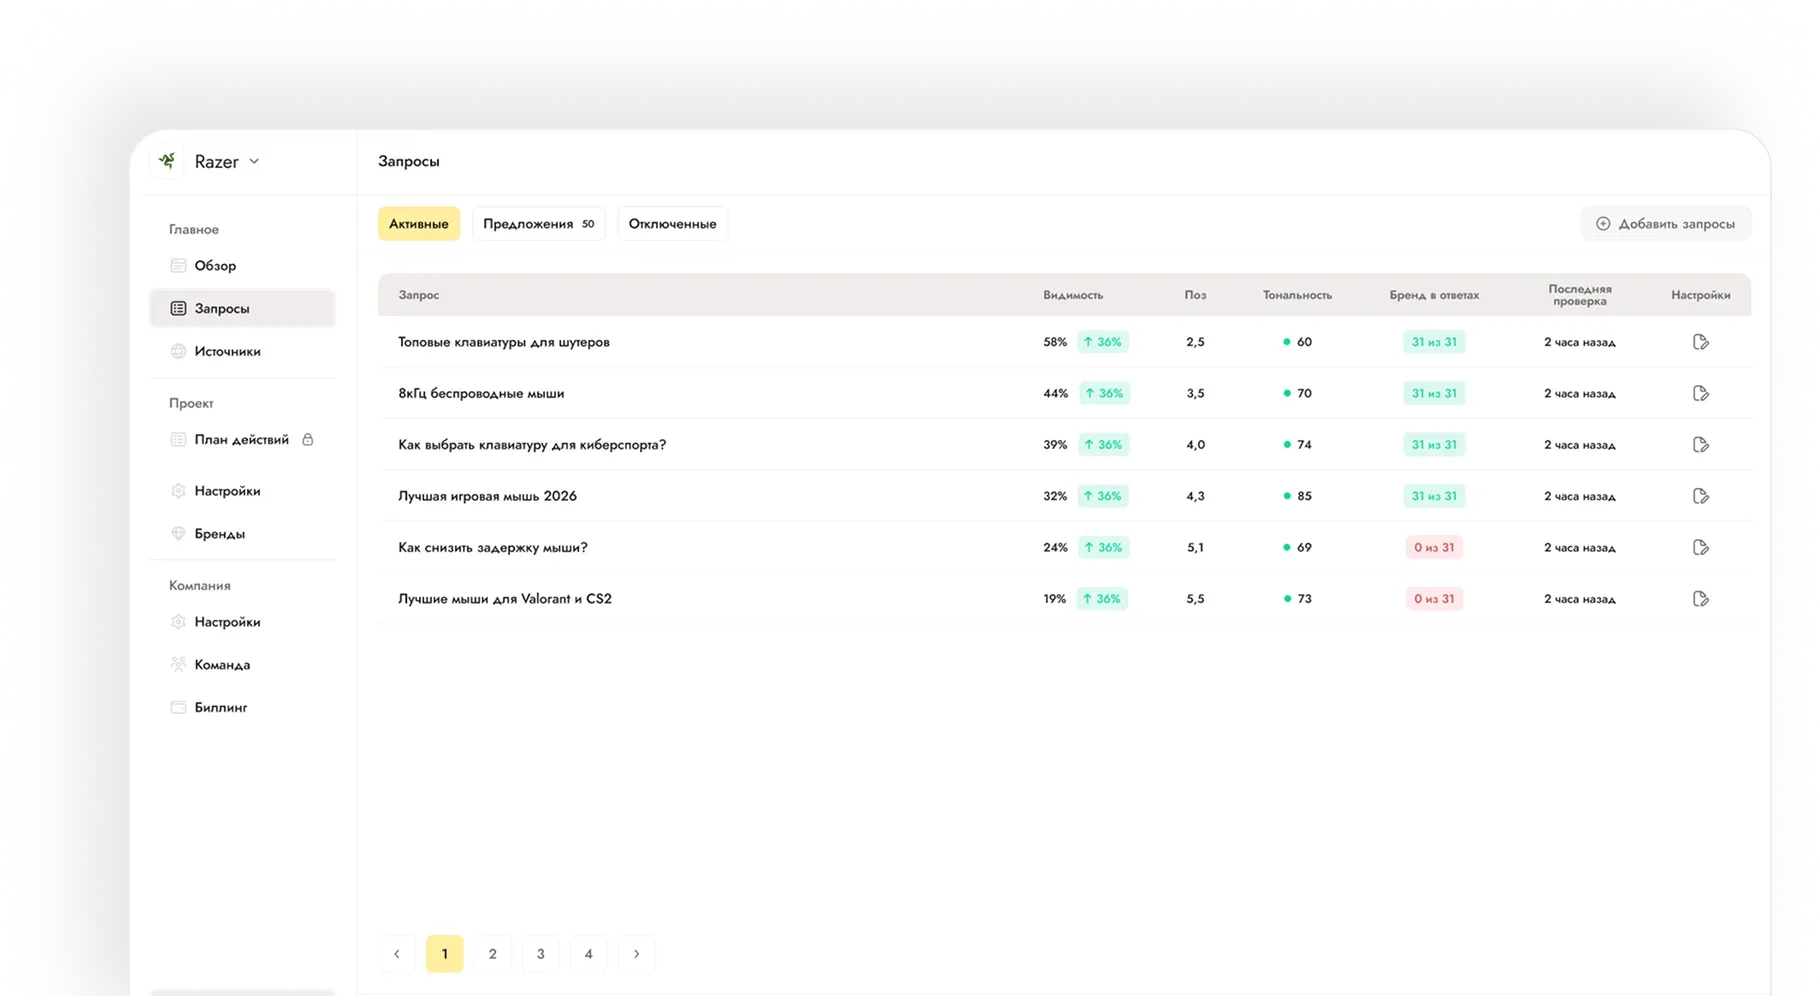Viewport: 1820px width, 996px height.
Task: Expand the Razer project dropdown chevron
Action: 254,162
